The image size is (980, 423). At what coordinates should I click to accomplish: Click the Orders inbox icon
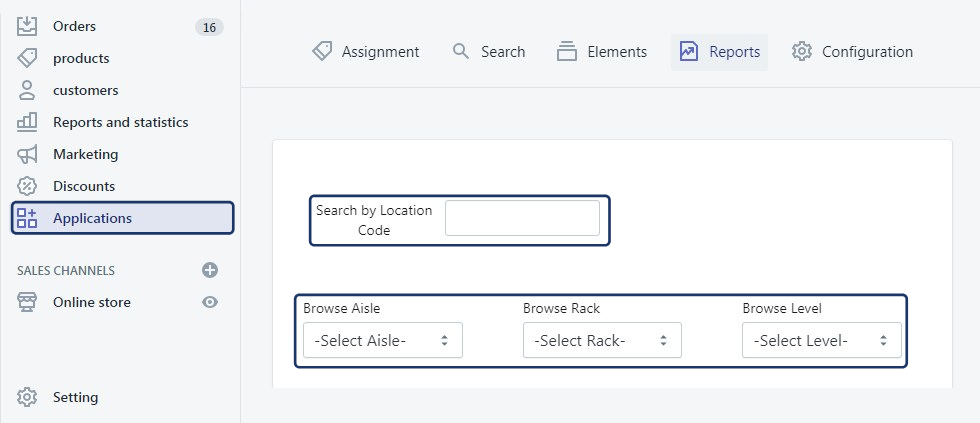coord(27,26)
